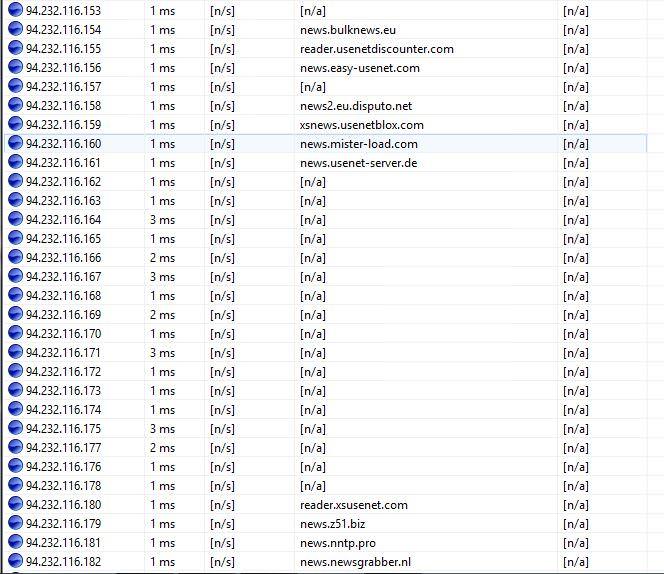The height and width of the screenshot is (574, 664).
Task: Click the globe icon beside 94.232.116.166
Action: 15,257
